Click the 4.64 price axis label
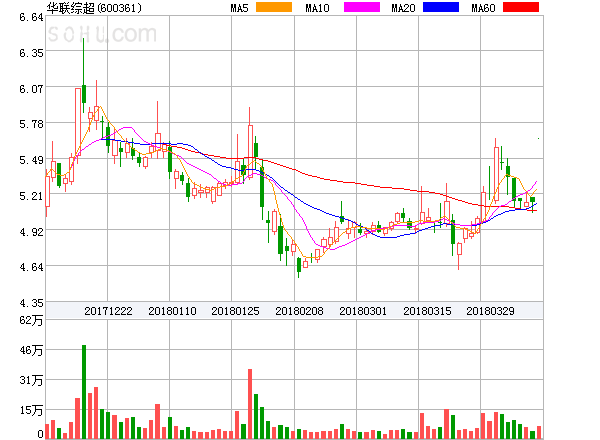Viewport: 600px width, 440px height. point(31,267)
